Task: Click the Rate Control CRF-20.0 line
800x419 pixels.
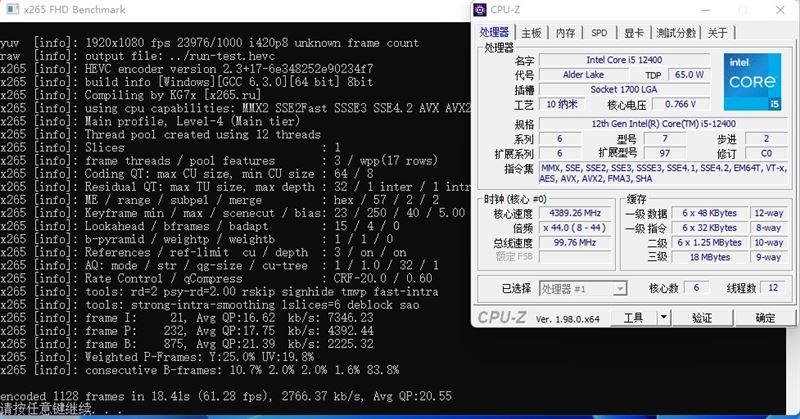Action: click(216, 279)
